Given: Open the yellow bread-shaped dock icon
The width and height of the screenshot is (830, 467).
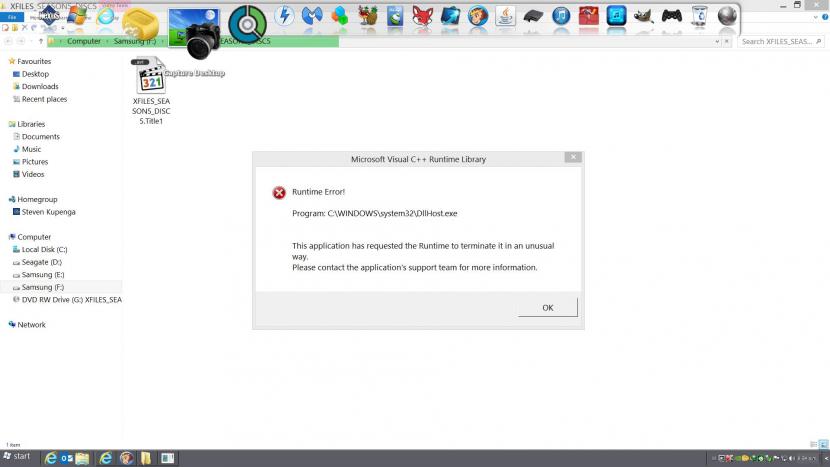Looking at the screenshot, I should [140, 24].
